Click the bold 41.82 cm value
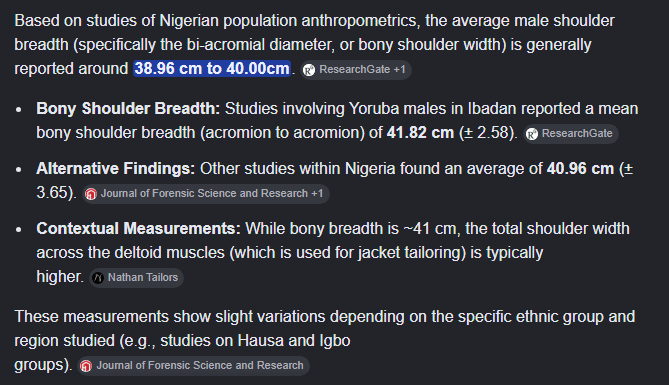 click(x=420, y=133)
